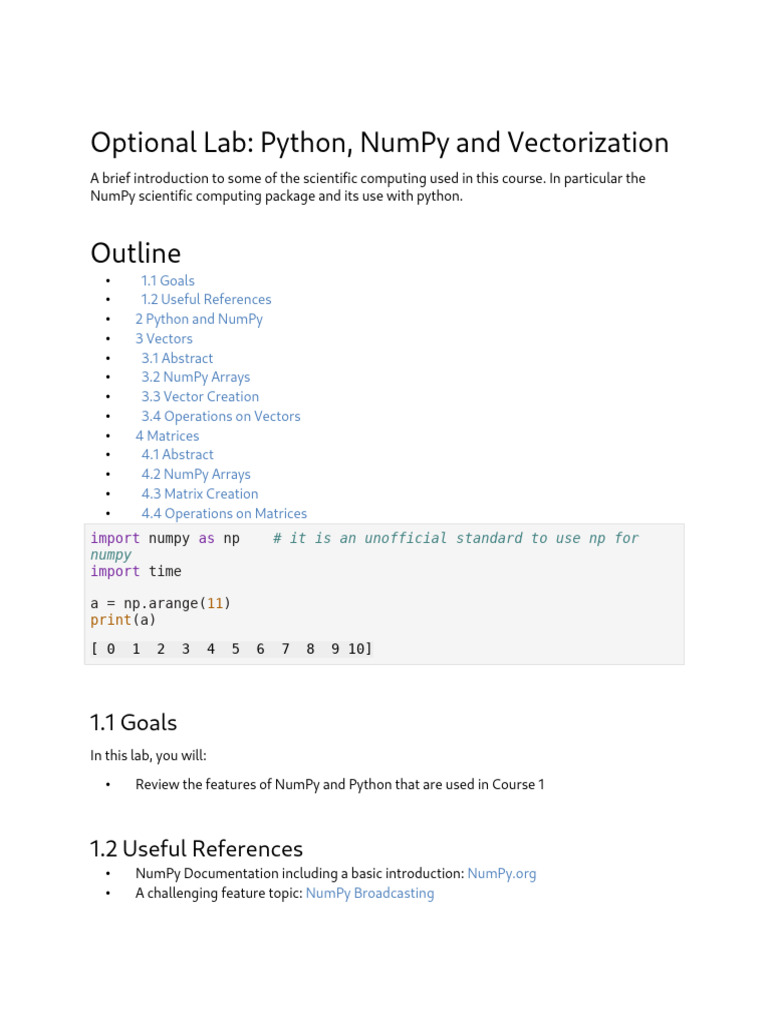Click the printed array output line
This screenshot has width=768, height=1024.
click(231, 649)
